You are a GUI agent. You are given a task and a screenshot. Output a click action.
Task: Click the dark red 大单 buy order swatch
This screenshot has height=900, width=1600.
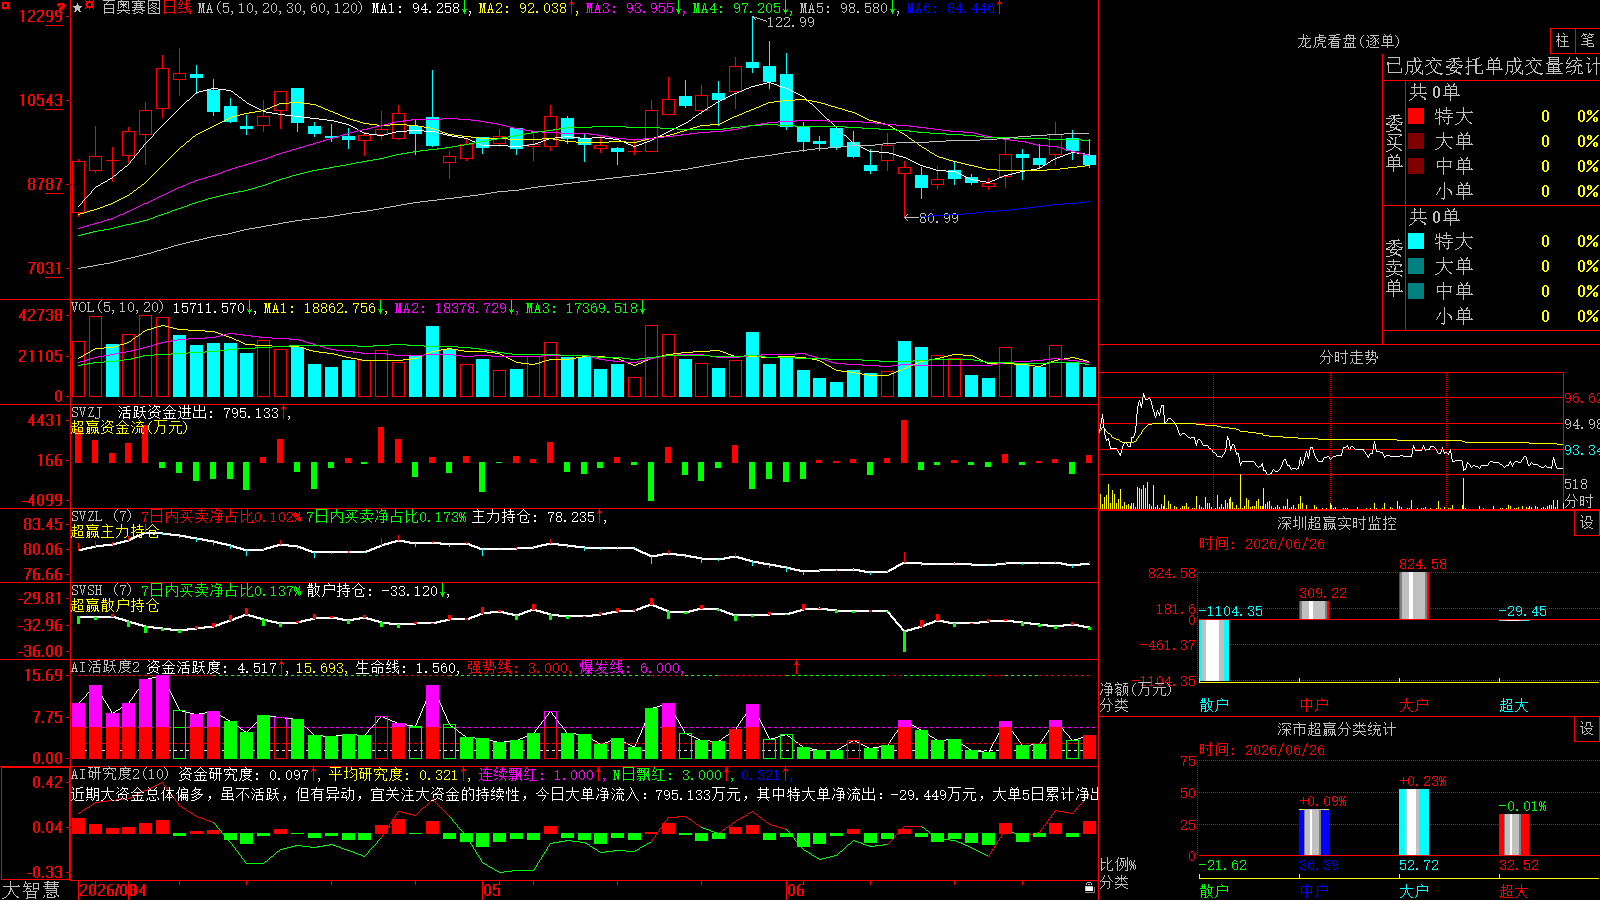coord(1416,141)
